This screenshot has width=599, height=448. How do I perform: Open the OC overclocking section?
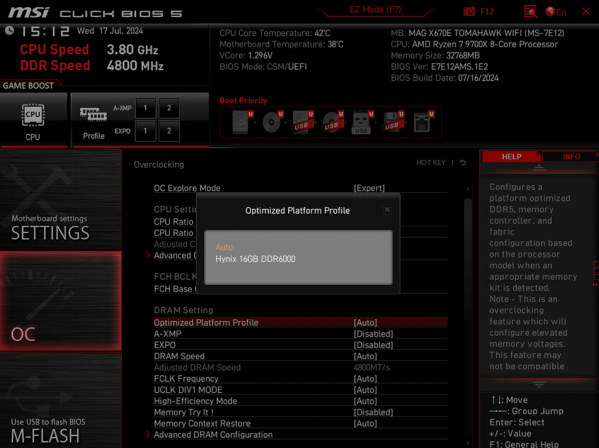[x=61, y=301]
